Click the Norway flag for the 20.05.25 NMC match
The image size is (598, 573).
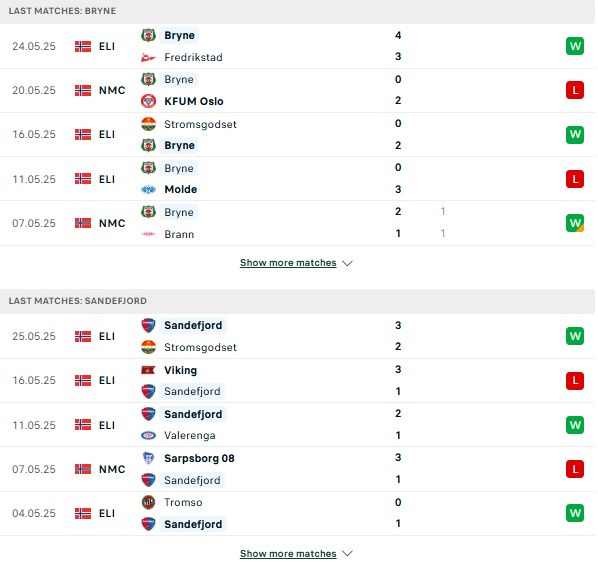[x=83, y=90]
